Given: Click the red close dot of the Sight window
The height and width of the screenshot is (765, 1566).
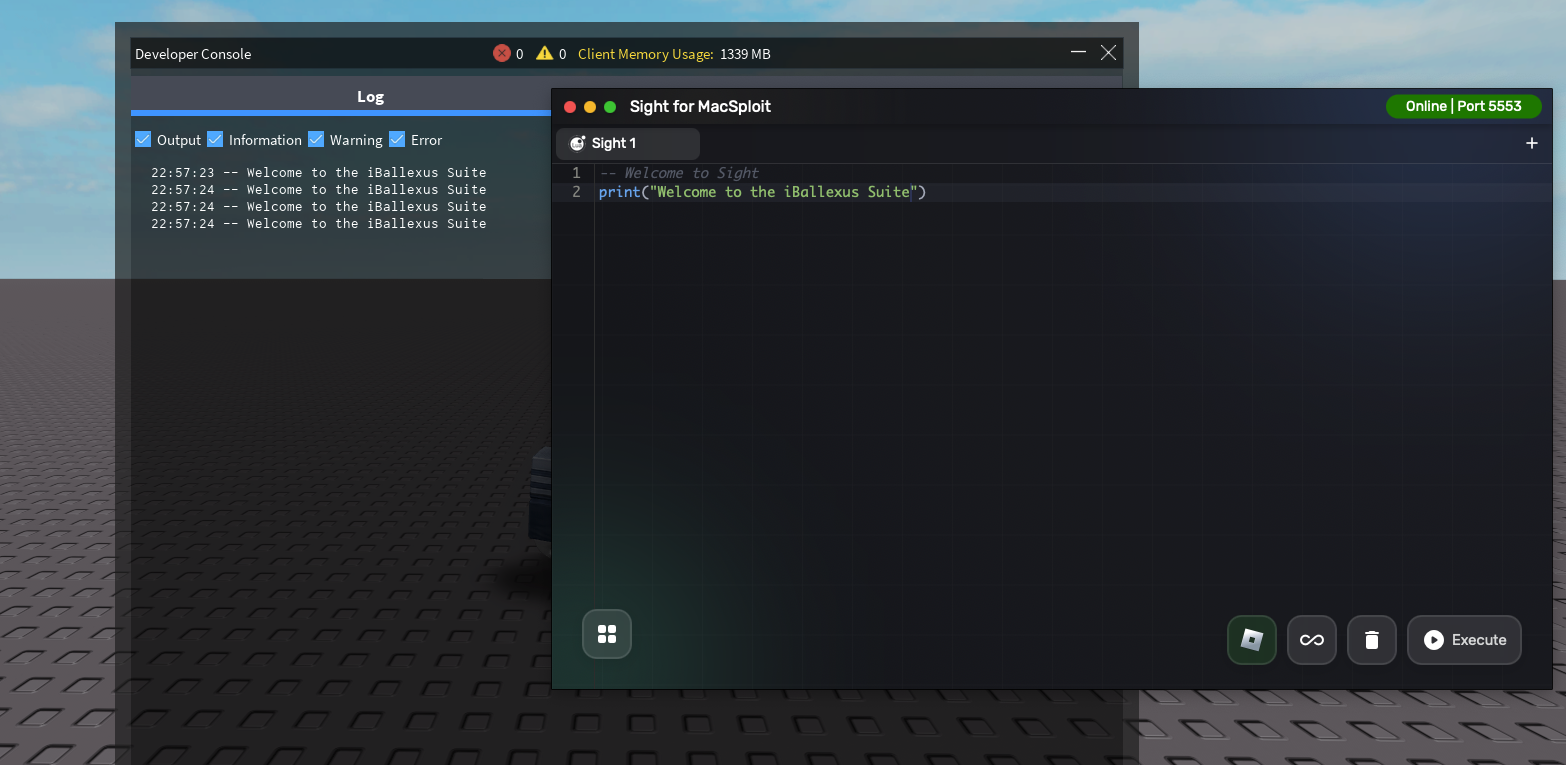Looking at the screenshot, I should 570,107.
